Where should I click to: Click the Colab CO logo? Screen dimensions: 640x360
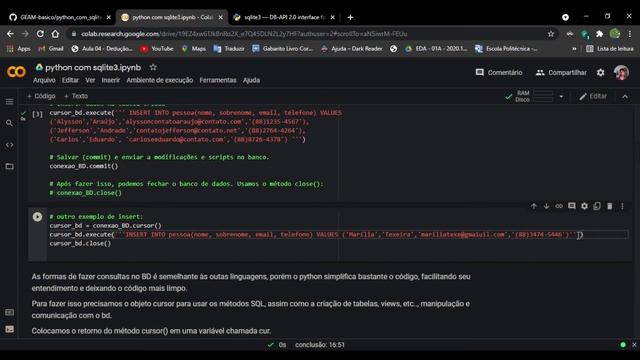tap(16, 72)
